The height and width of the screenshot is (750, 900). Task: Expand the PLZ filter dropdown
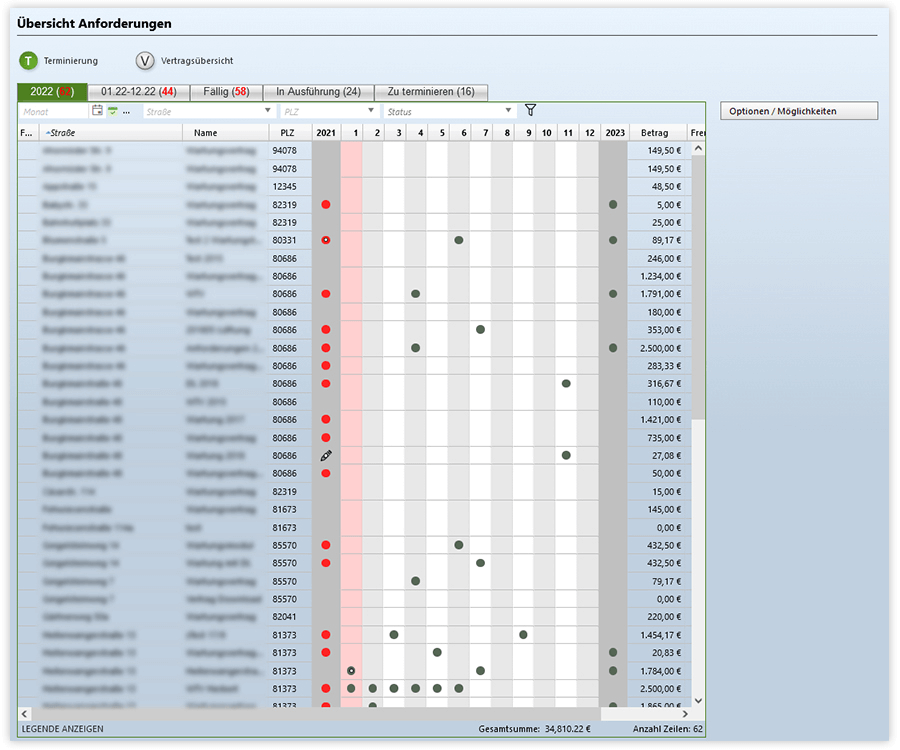[372, 111]
